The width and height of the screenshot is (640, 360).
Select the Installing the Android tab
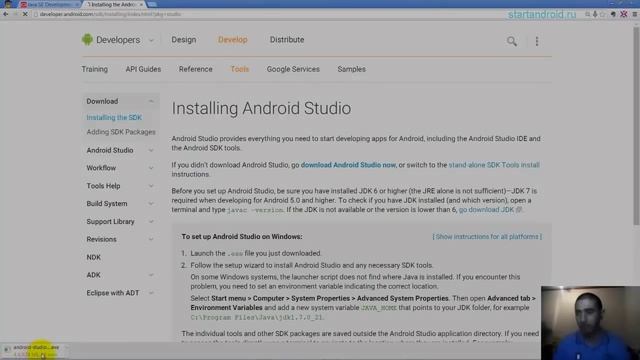coord(114,4)
